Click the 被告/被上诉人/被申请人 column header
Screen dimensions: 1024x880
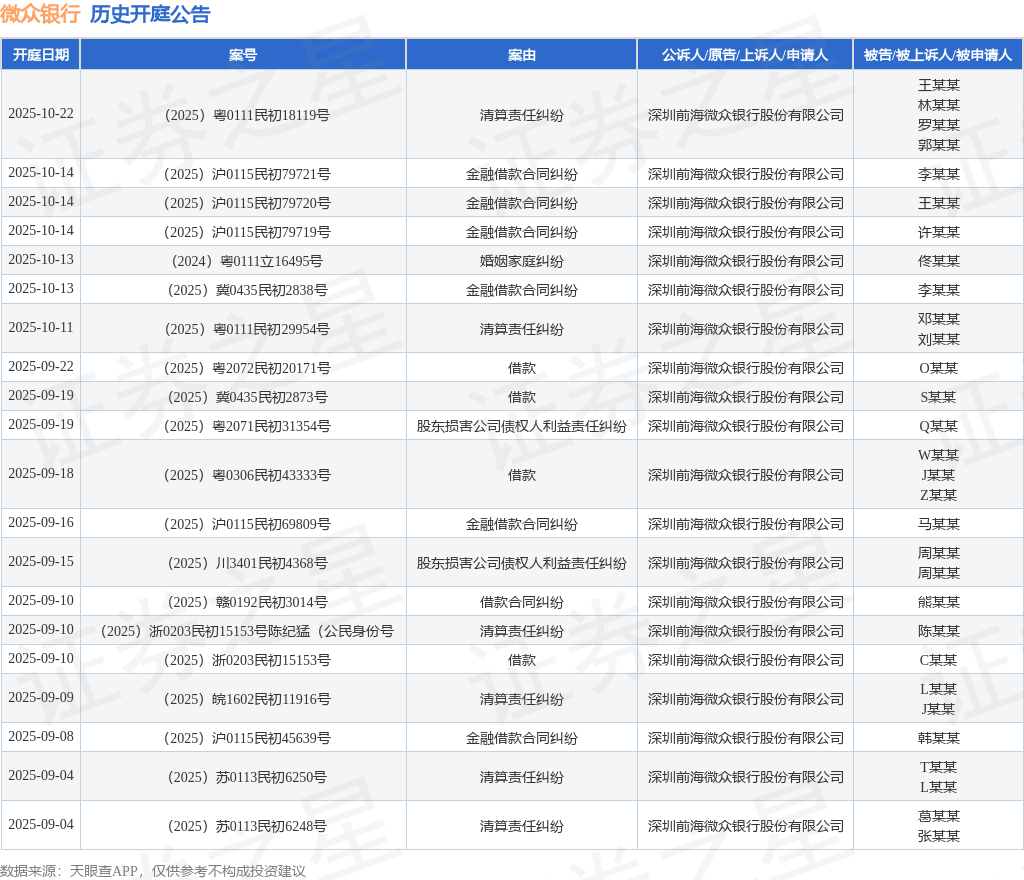[x=938, y=55]
